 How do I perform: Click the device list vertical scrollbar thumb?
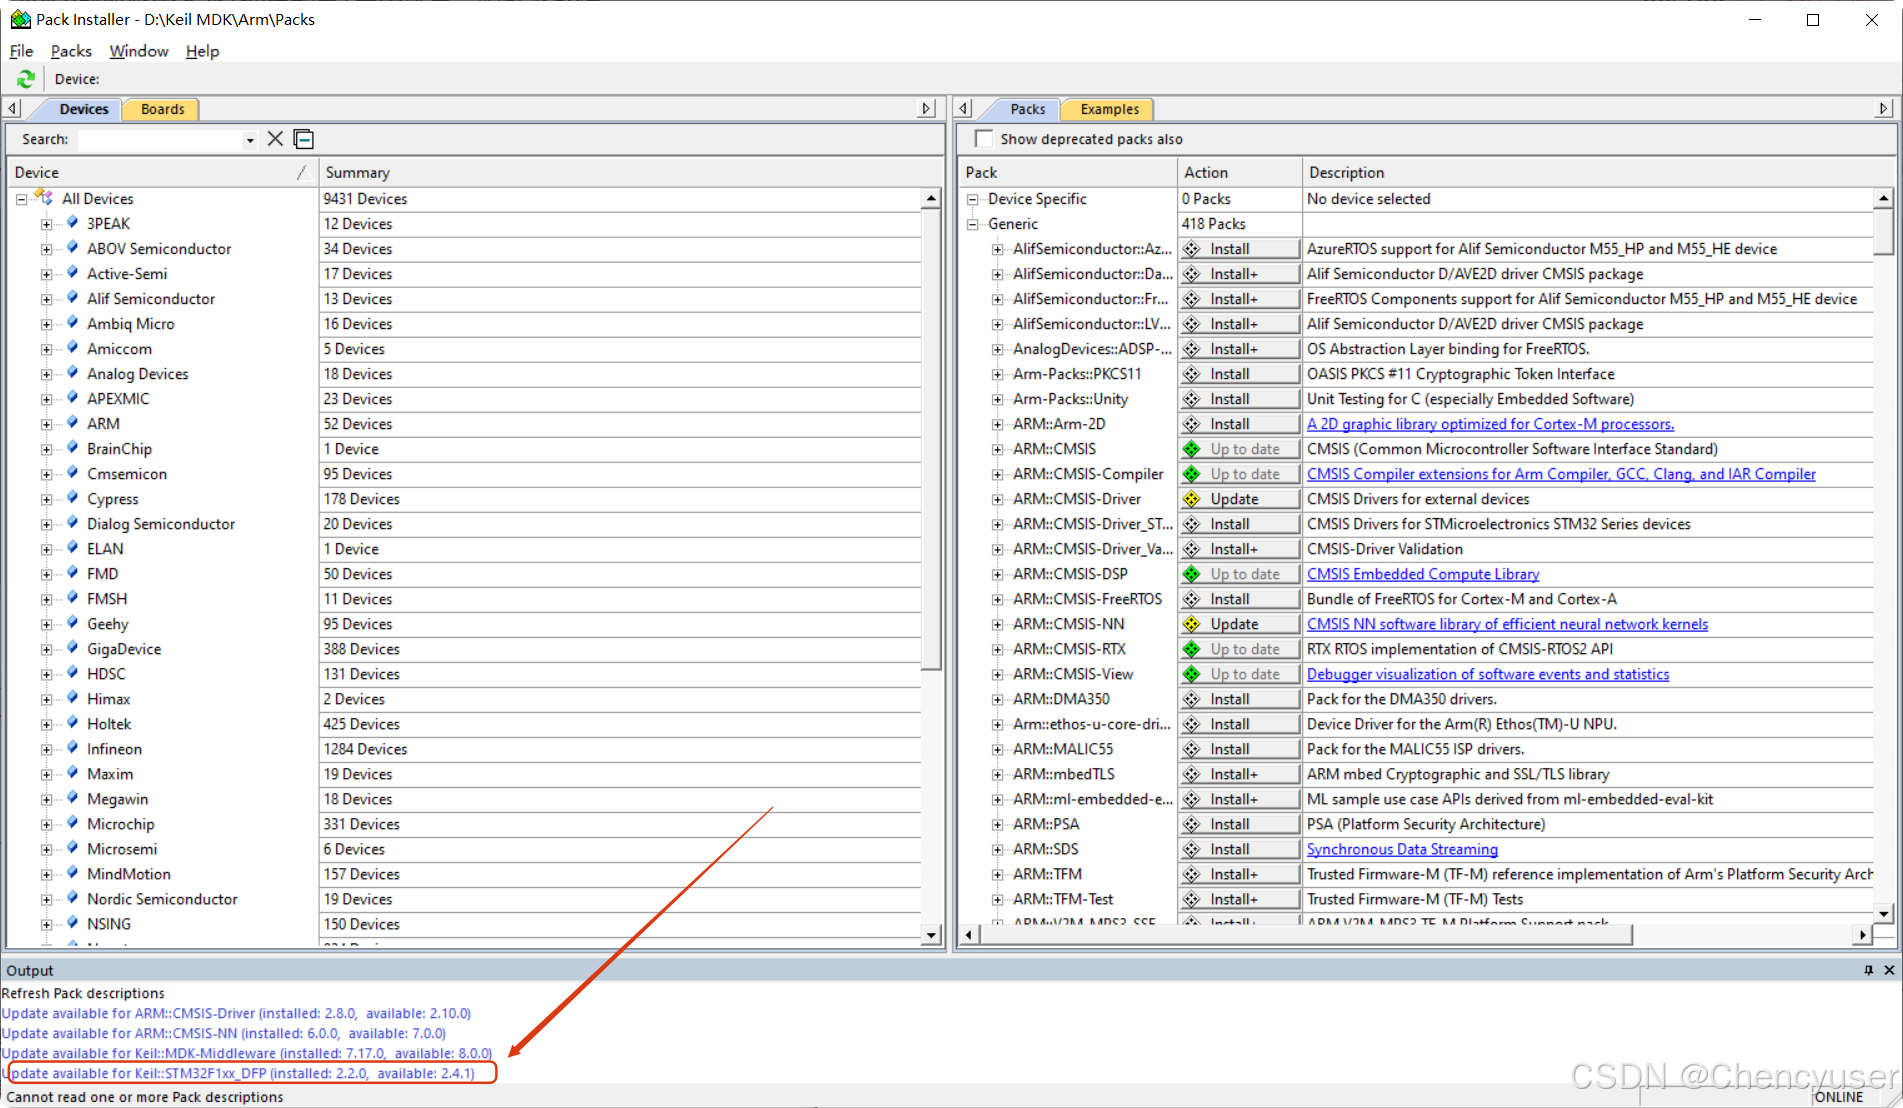[931, 440]
